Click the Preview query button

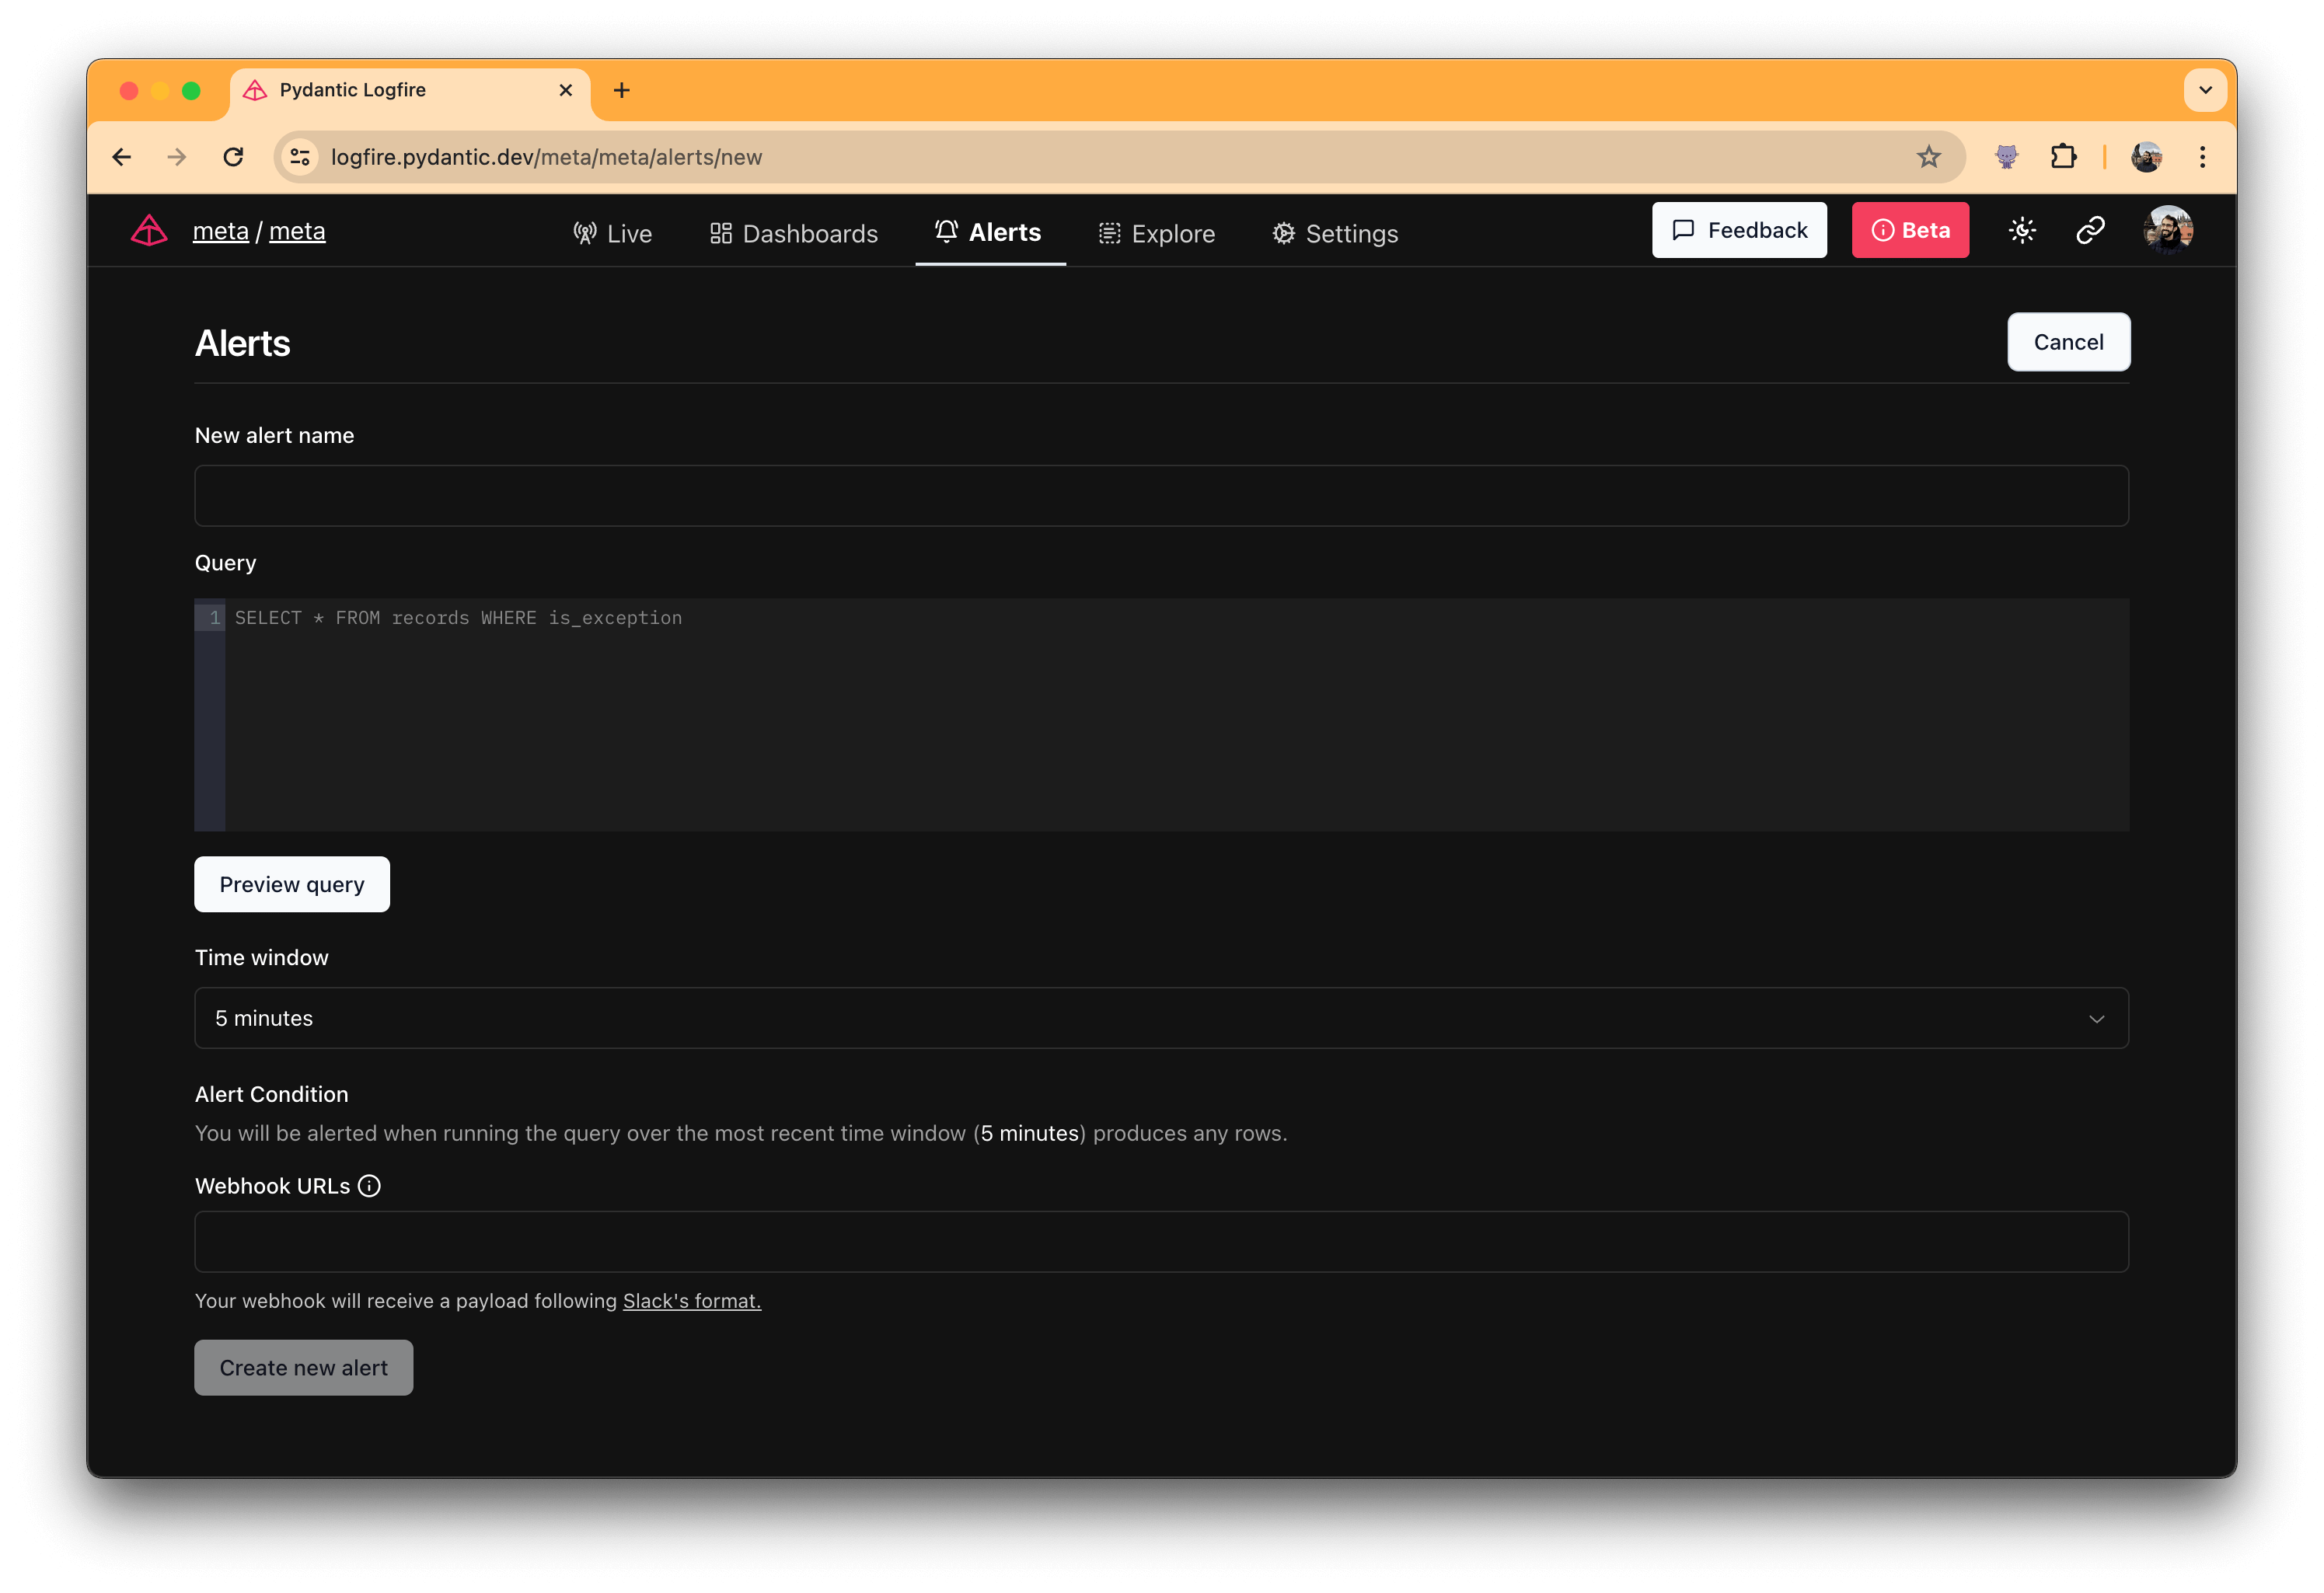[x=291, y=884]
